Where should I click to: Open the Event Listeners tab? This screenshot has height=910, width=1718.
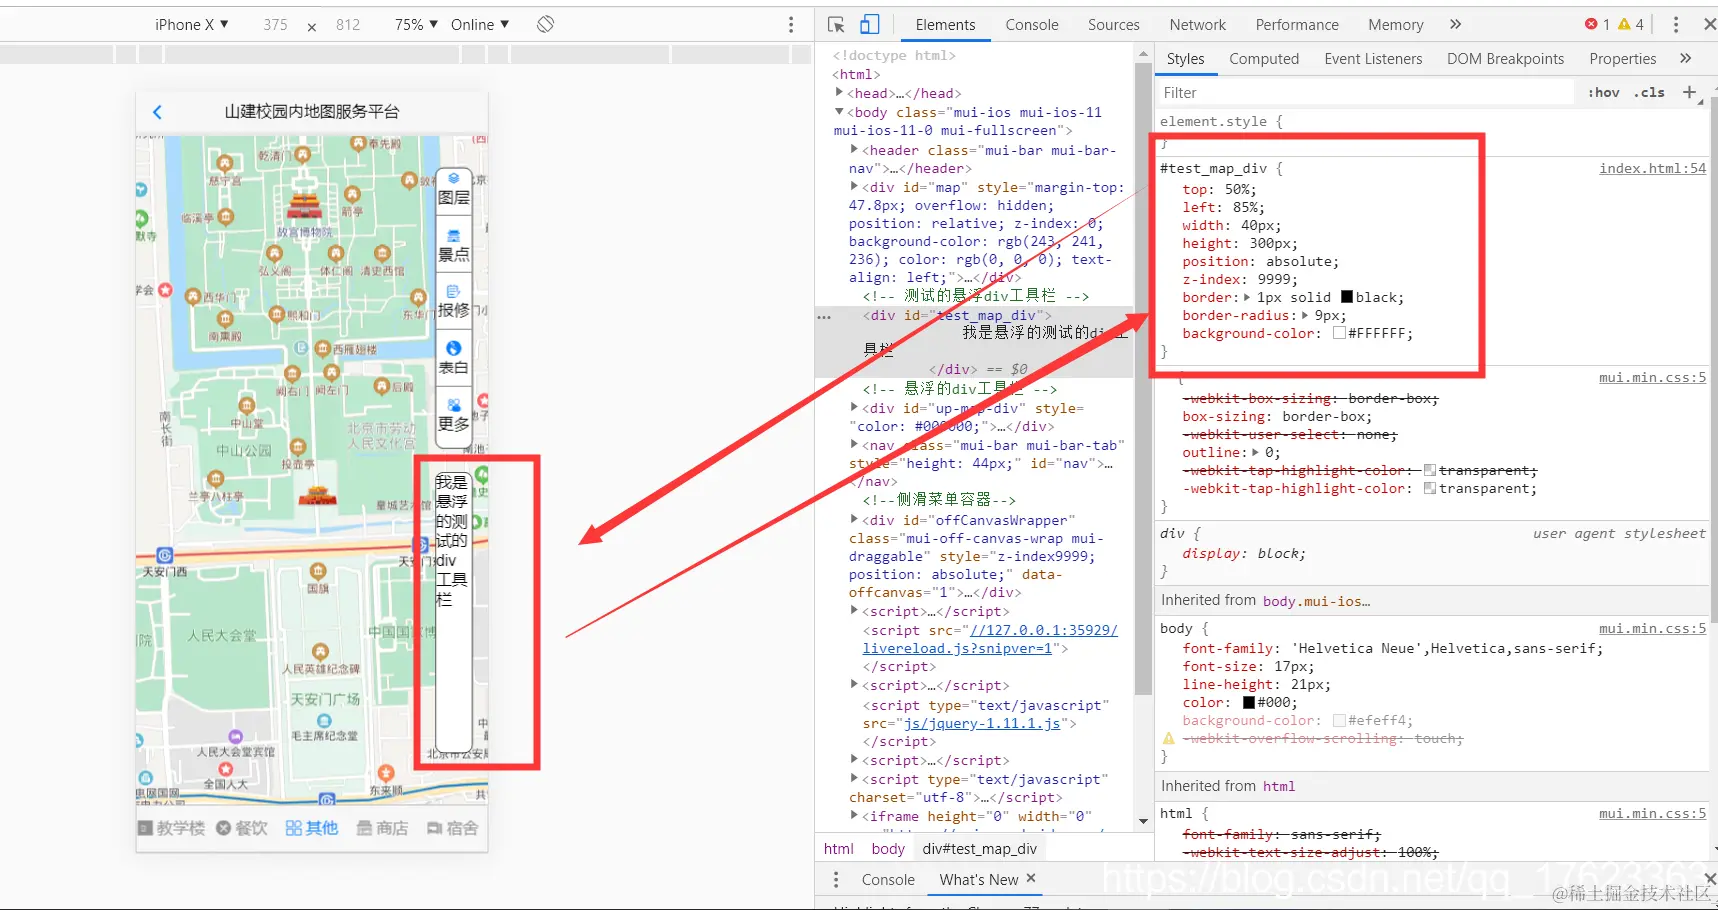tap(1373, 59)
